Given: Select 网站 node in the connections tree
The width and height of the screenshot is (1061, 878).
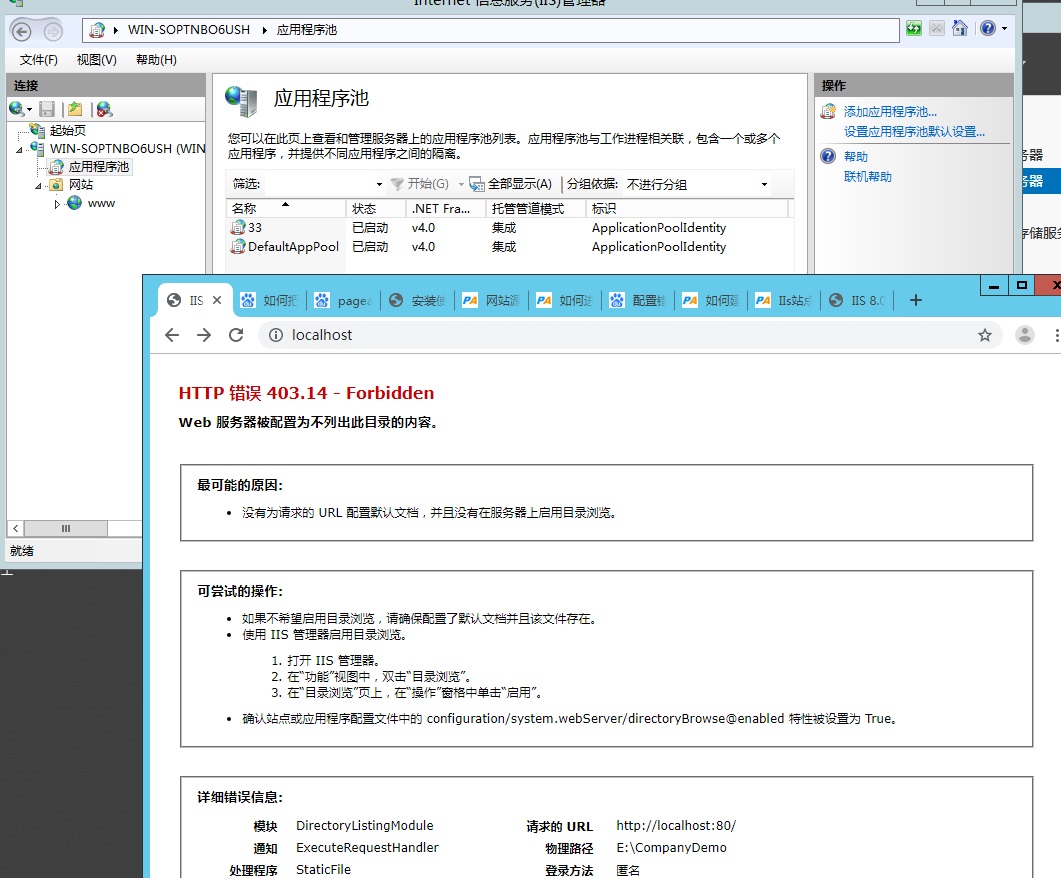Looking at the screenshot, I should [x=81, y=185].
